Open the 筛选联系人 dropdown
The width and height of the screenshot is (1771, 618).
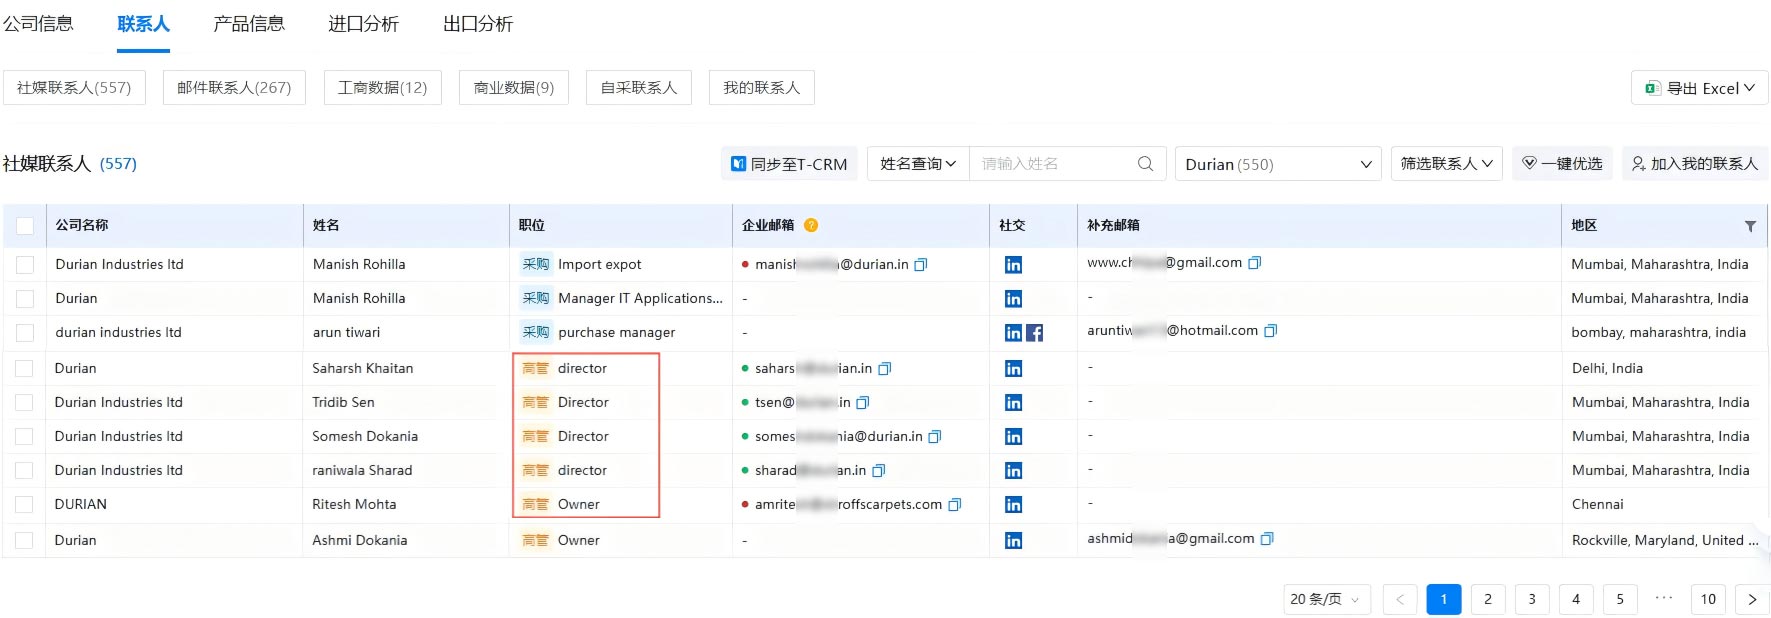coord(1447,163)
